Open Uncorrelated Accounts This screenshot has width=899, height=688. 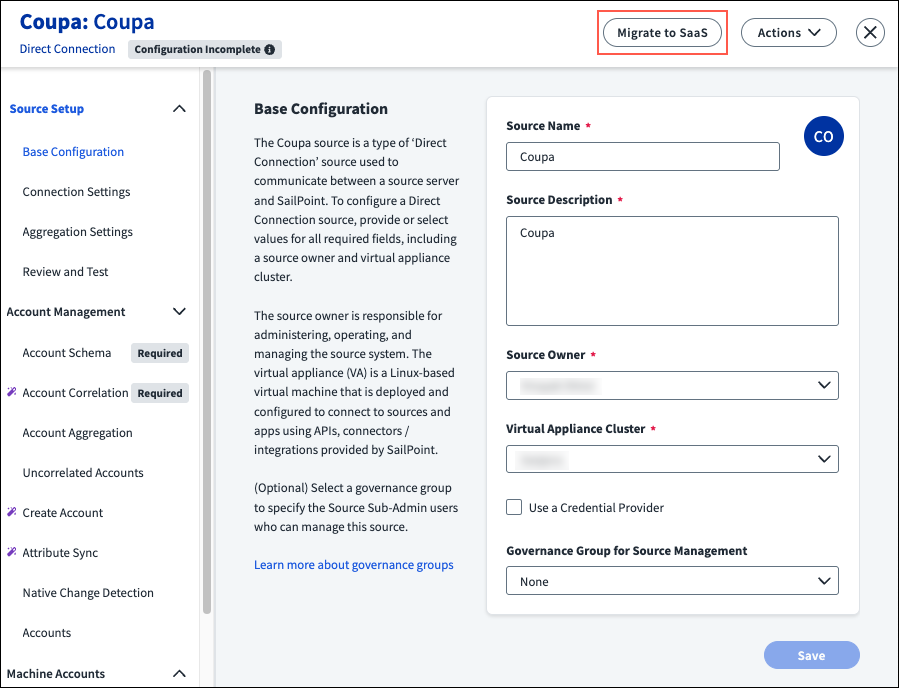click(83, 472)
